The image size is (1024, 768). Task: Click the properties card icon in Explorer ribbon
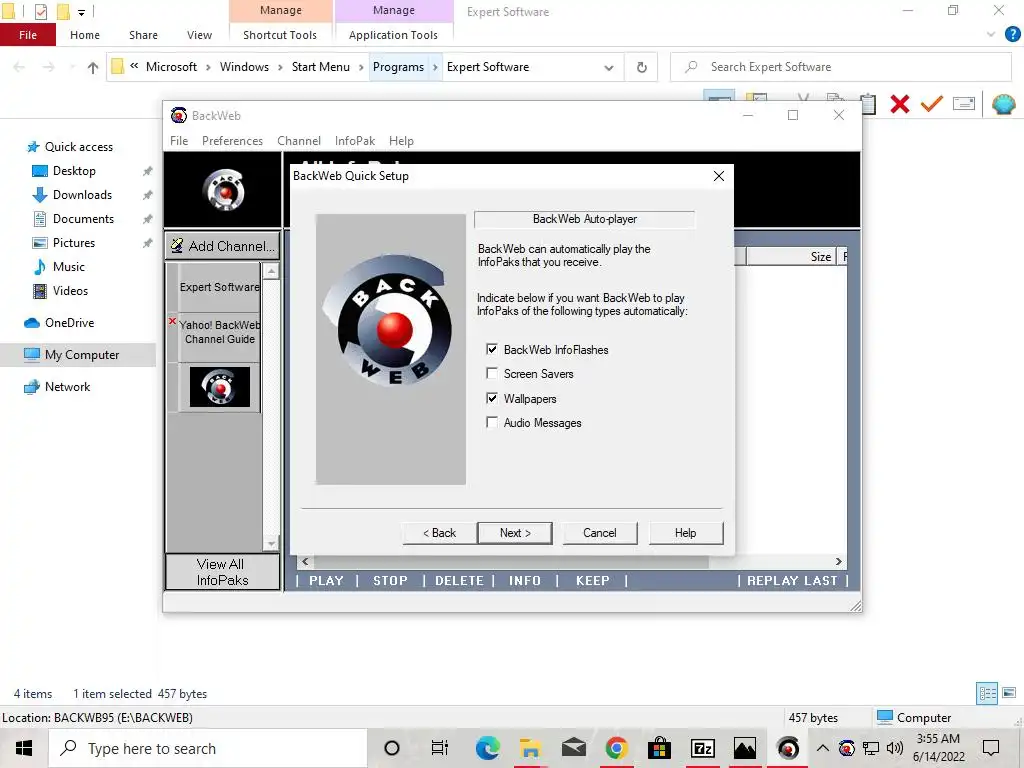click(x=963, y=103)
